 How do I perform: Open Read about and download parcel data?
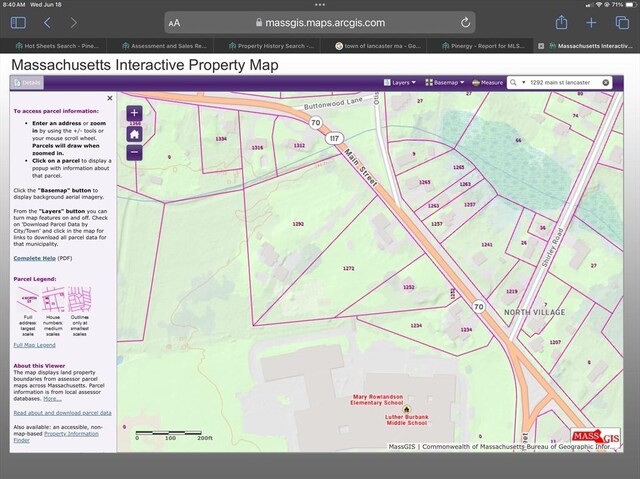(62, 413)
